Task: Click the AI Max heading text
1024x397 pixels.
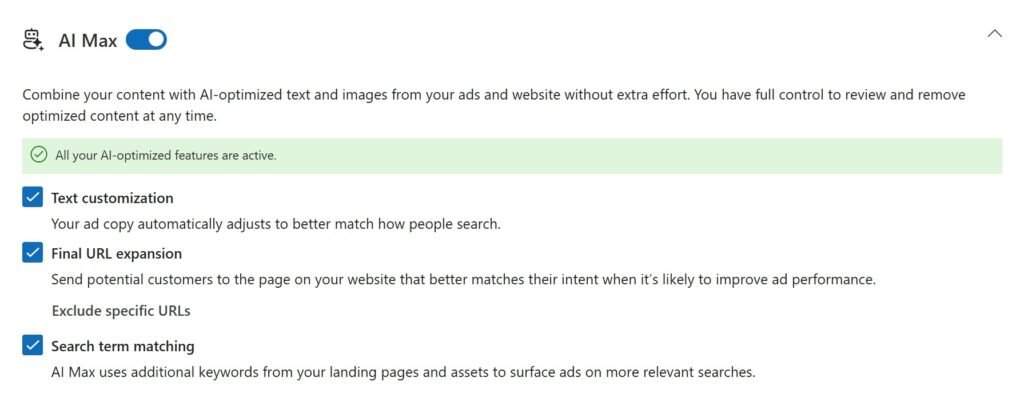Action: click(x=88, y=40)
